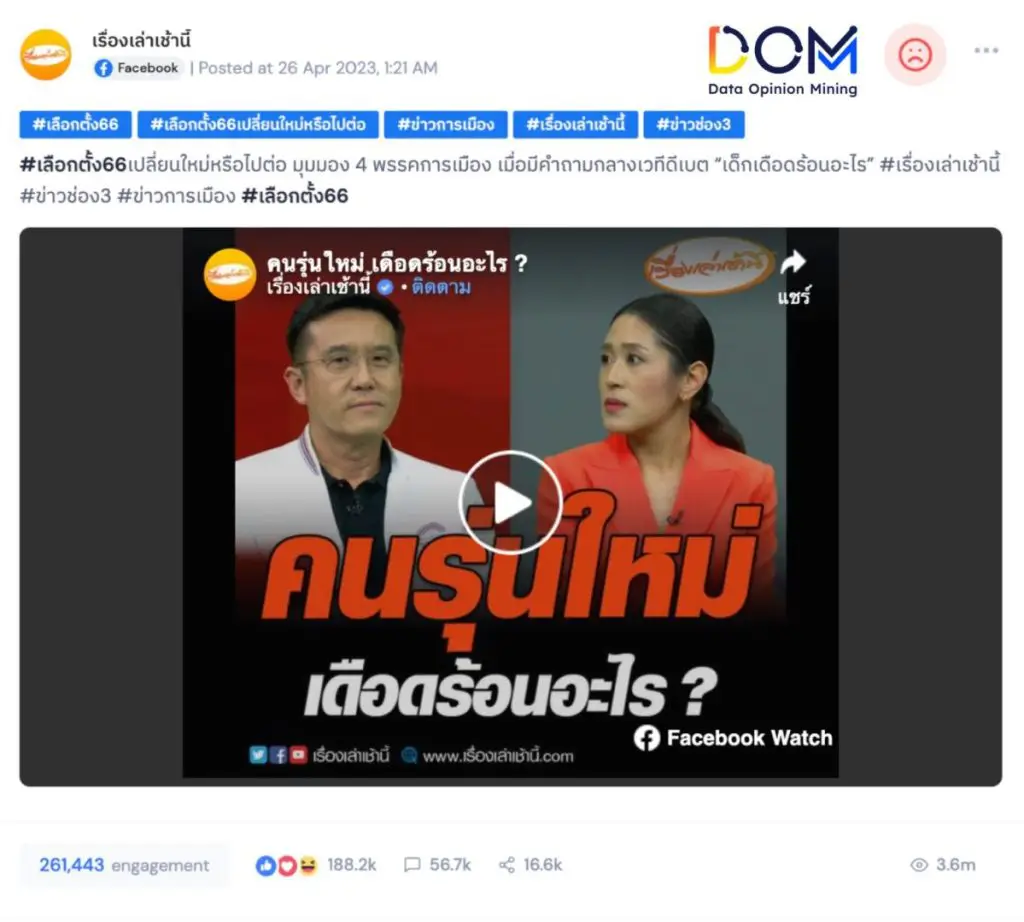Select the #ข่าวช่อง3 hashtag tag
1024x922 pixels.
click(694, 125)
